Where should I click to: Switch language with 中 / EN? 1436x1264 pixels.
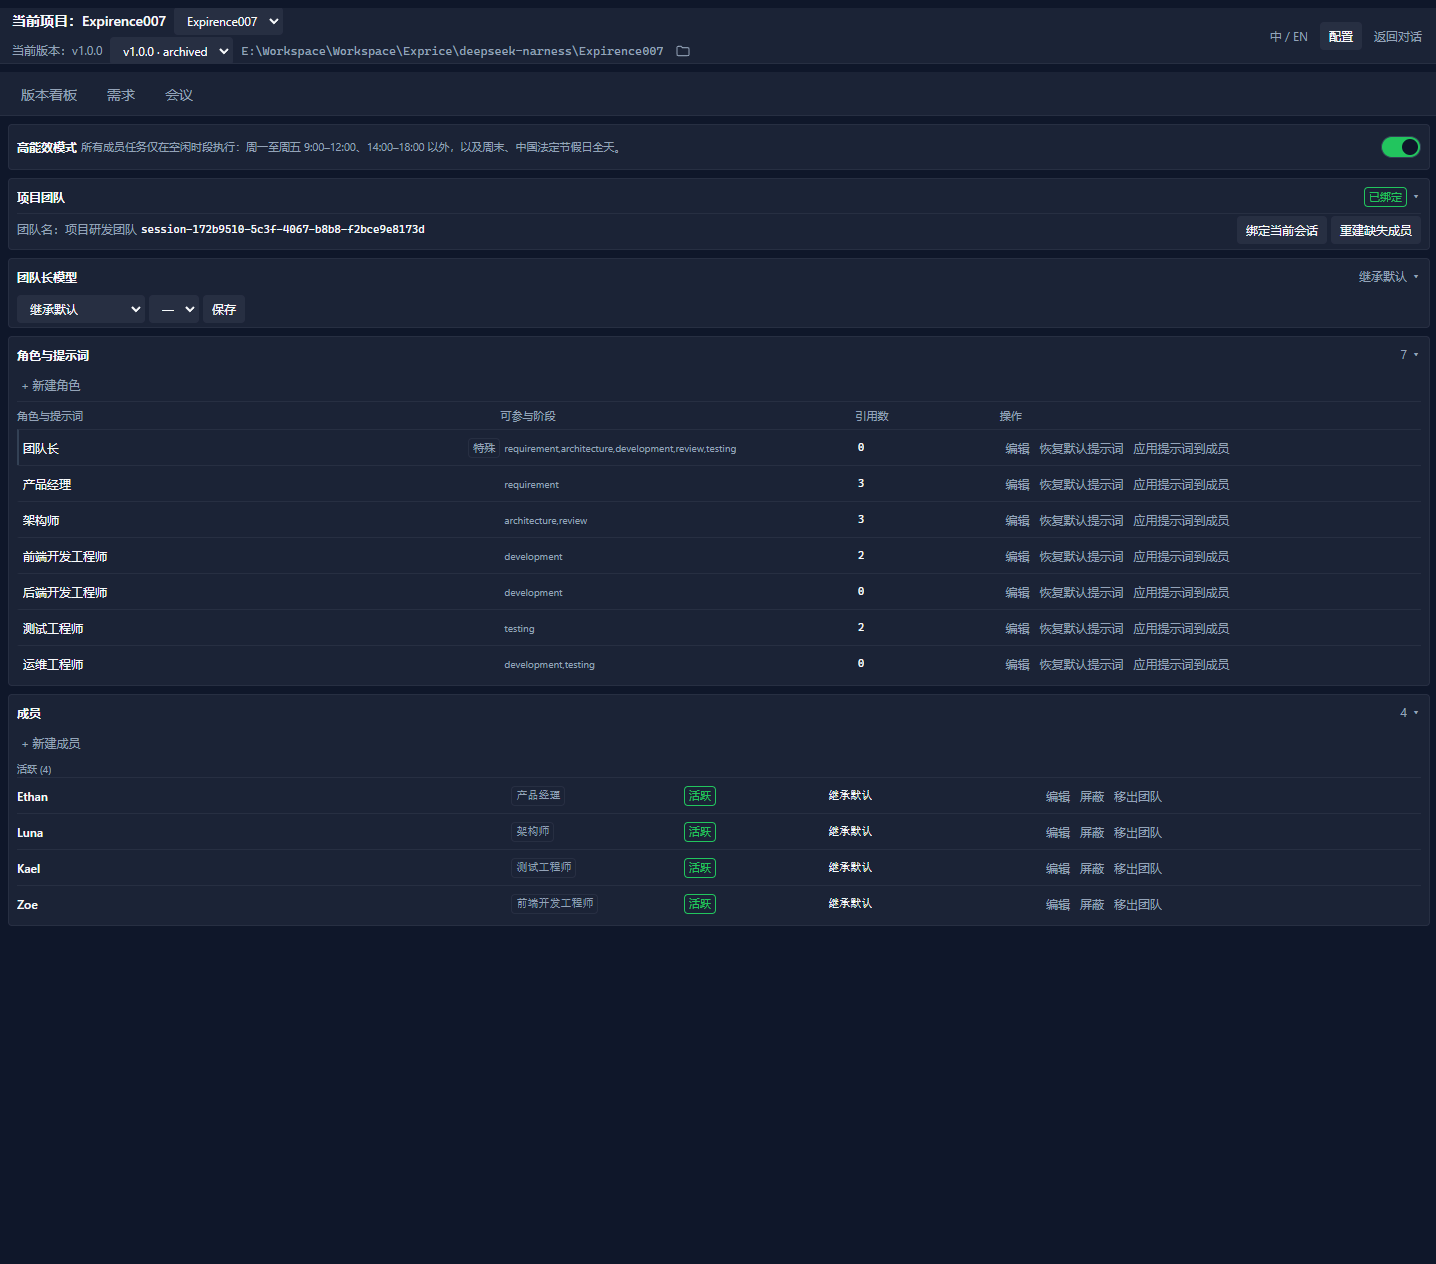[1289, 36]
